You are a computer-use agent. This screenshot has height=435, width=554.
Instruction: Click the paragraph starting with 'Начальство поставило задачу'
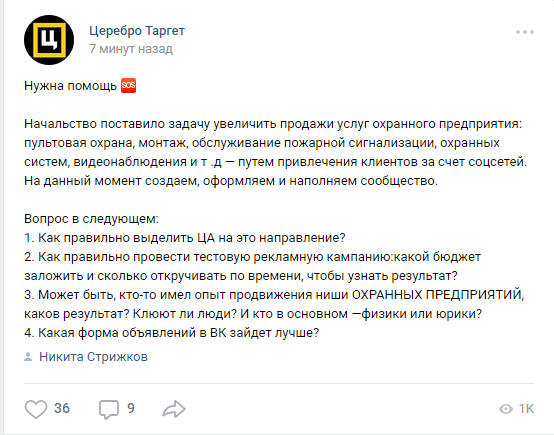[275, 152]
